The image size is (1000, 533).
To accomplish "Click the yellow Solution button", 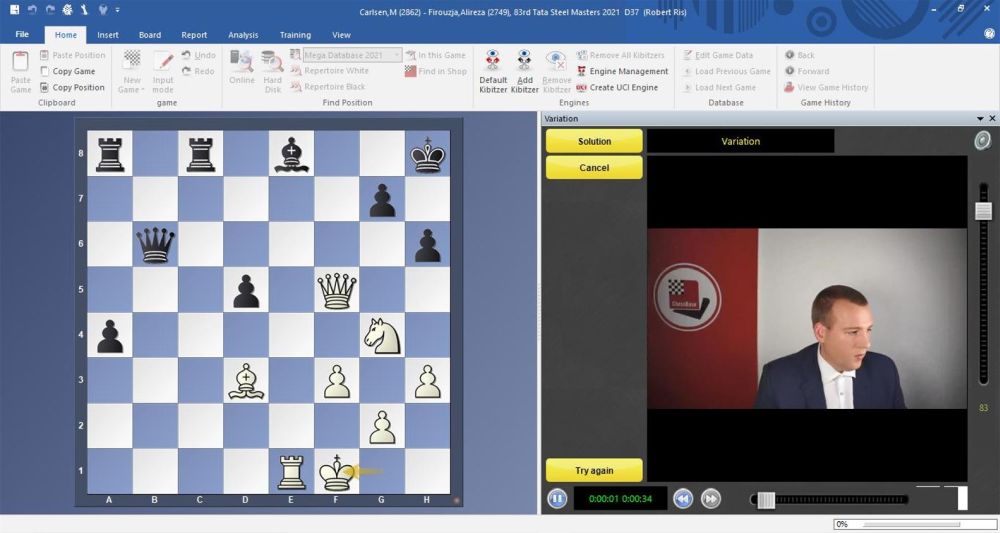I will tap(594, 141).
